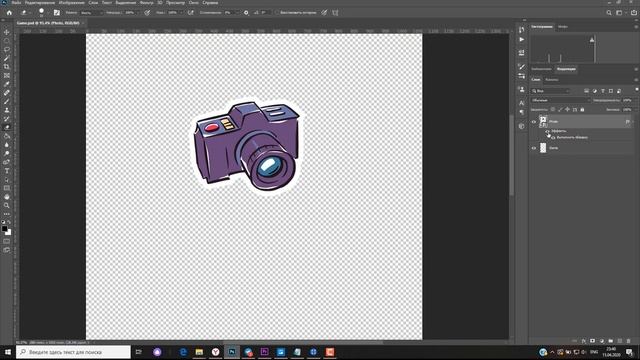640x360 pixels.
Task: Open the eraser Mode dropdown
Action: [91, 13]
